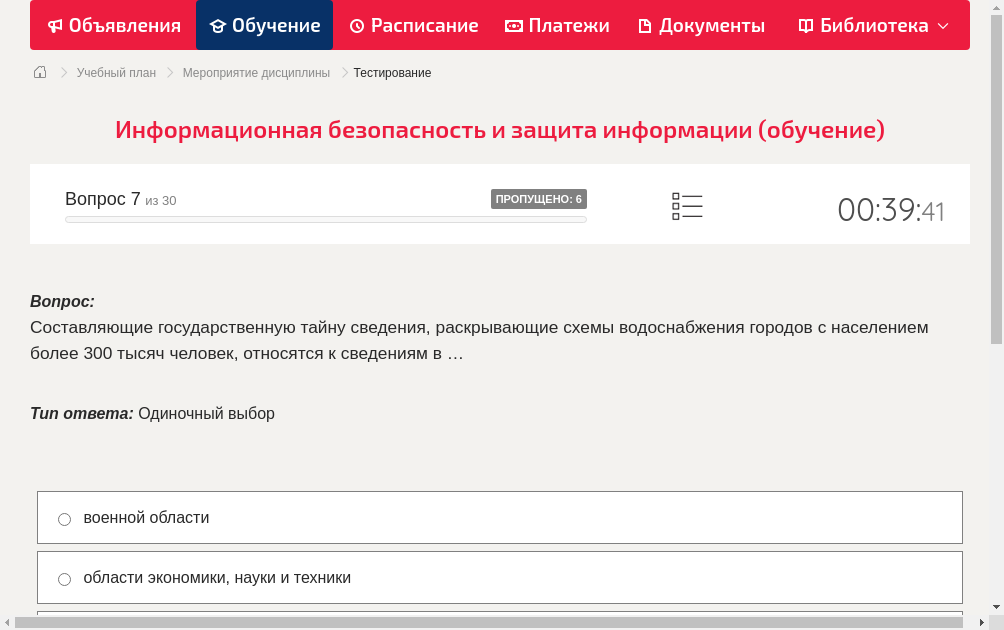
Task: Expand the Библиотека dropdown chevron
Action: (939, 25)
